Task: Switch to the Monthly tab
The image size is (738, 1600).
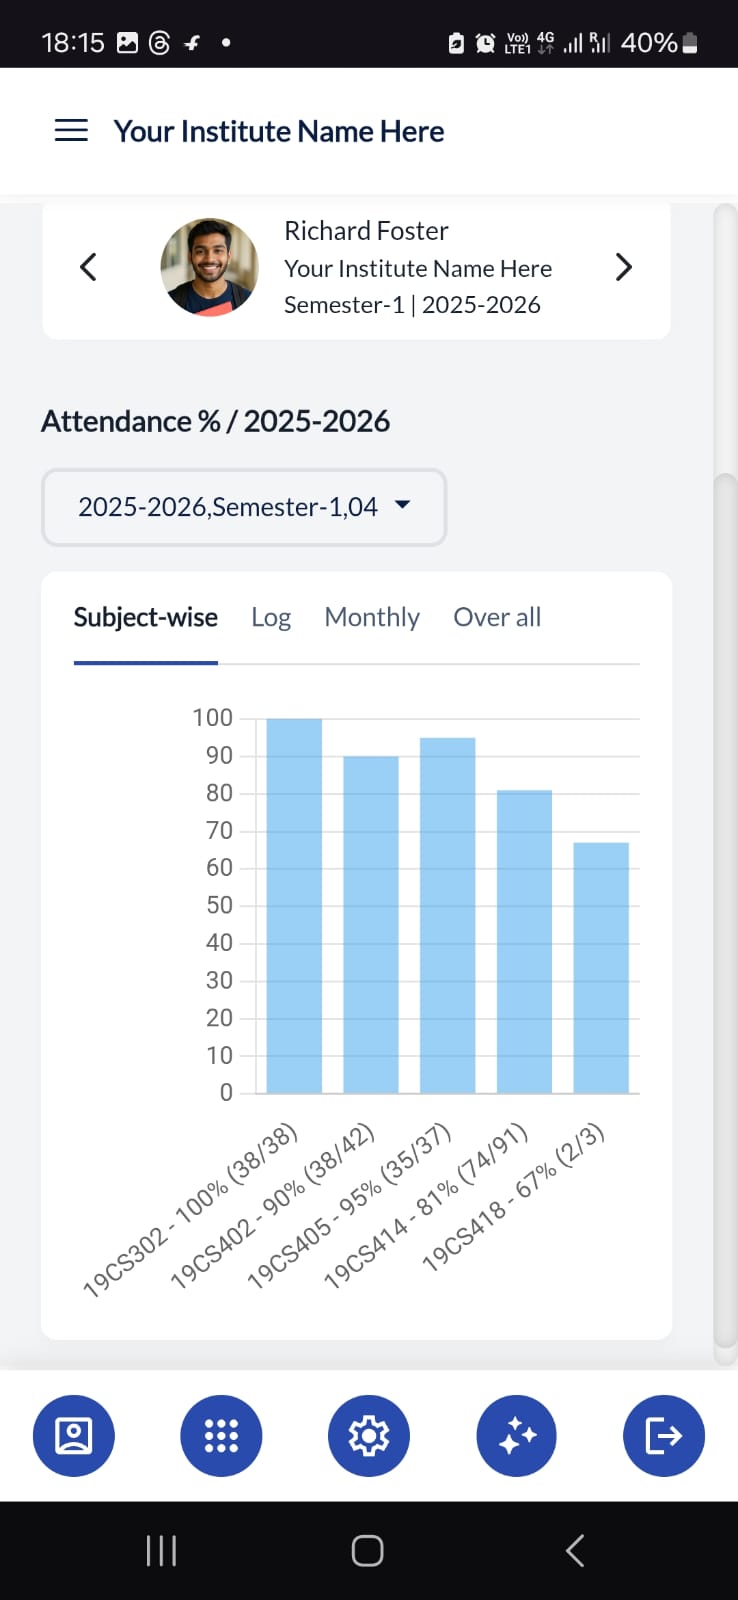Action: 371,617
